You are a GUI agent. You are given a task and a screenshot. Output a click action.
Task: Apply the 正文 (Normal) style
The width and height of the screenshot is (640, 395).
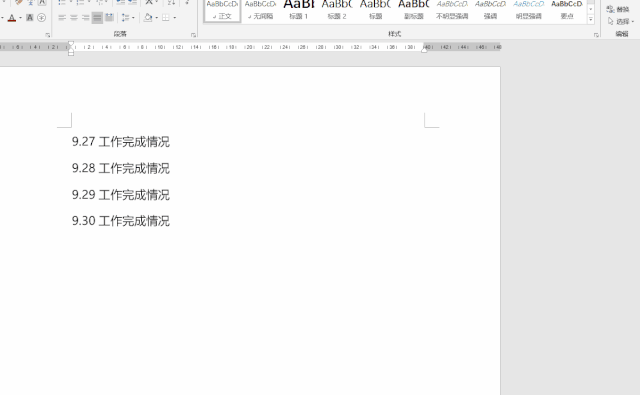222,11
